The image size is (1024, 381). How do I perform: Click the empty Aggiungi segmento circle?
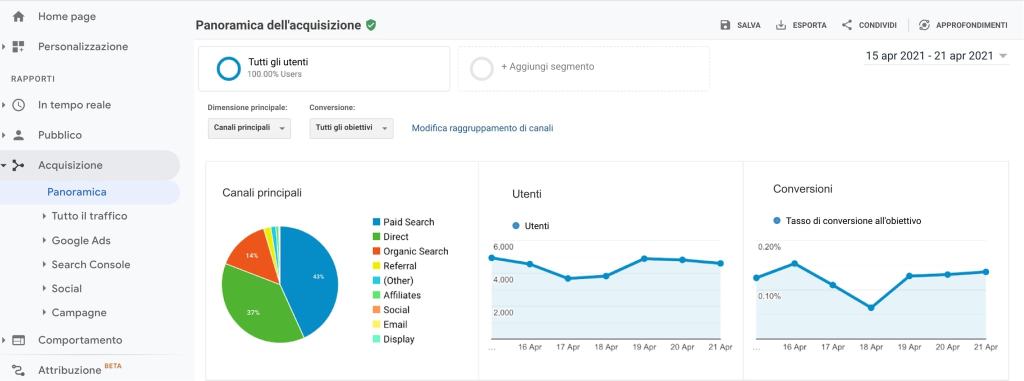(x=482, y=68)
